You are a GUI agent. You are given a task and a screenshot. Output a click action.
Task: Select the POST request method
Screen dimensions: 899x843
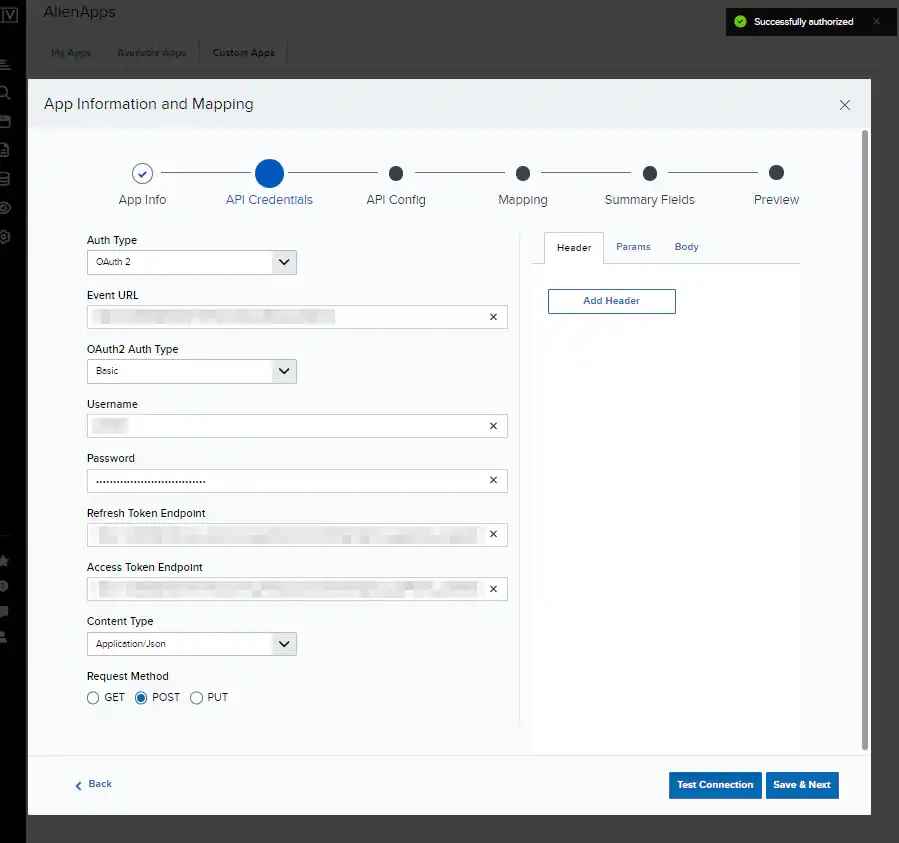141,698
